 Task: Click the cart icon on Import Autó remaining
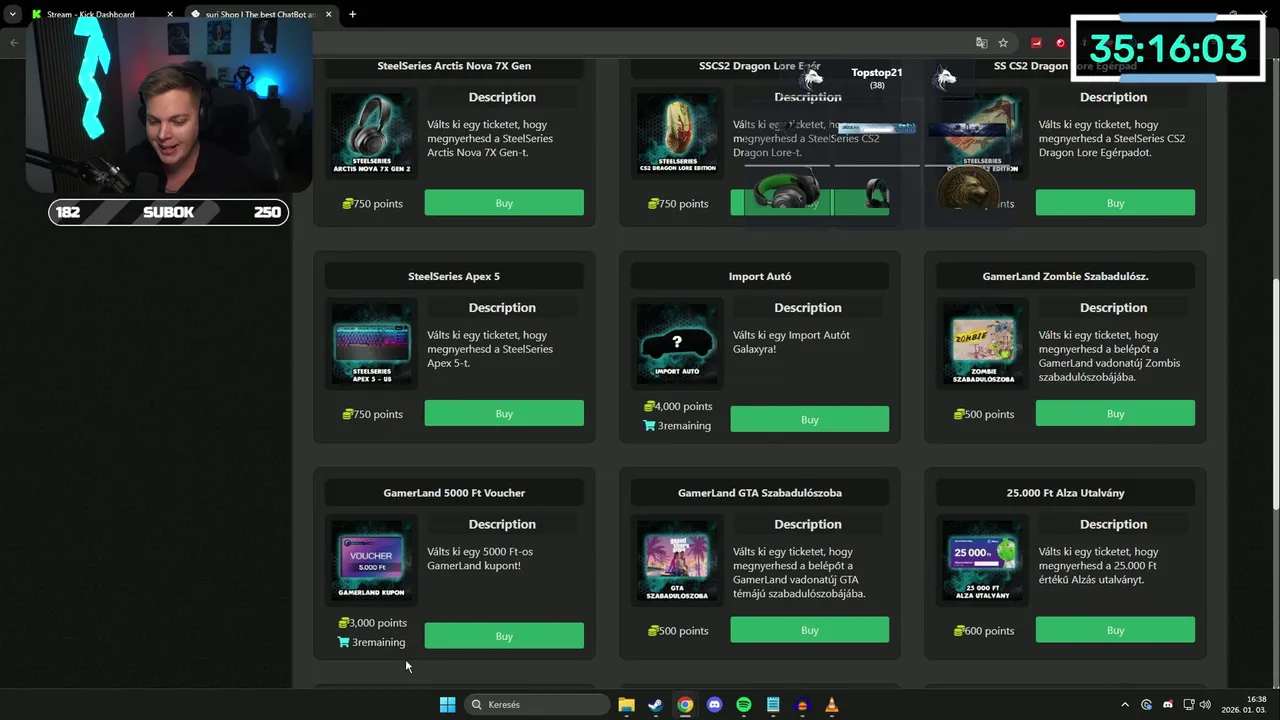click(649, 425)
